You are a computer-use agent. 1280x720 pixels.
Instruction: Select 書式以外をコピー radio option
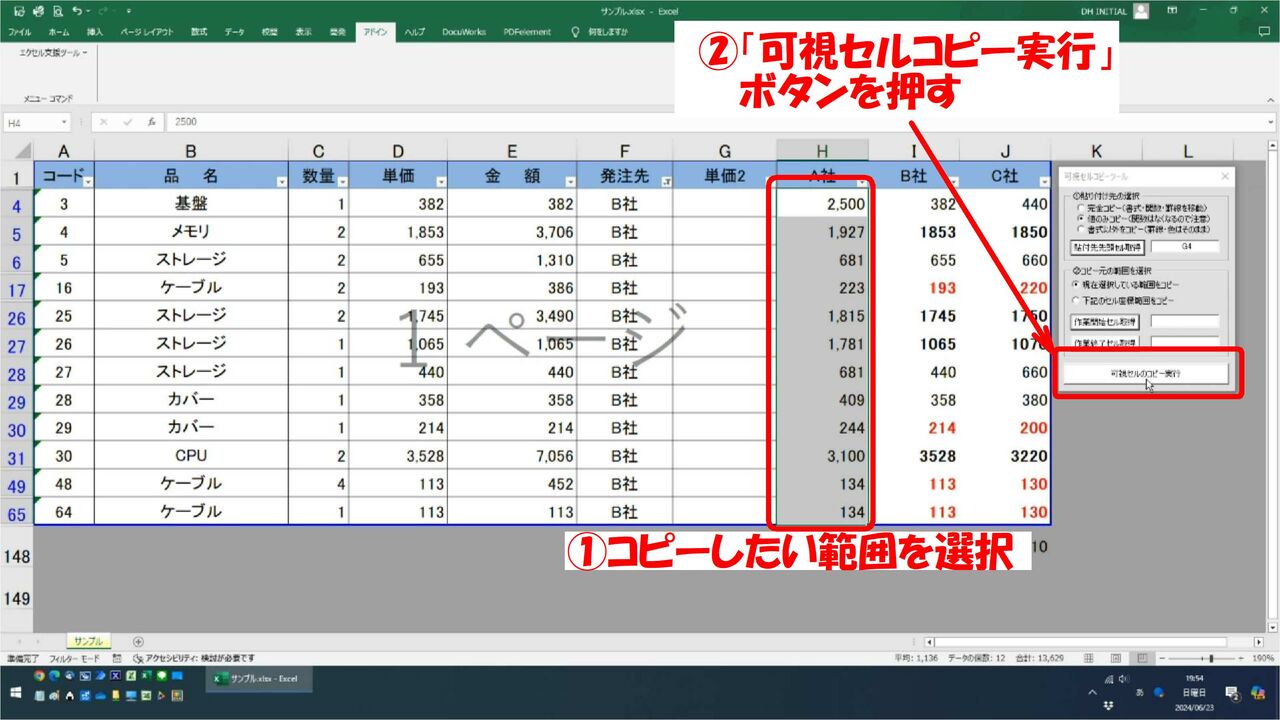click(1079, 227)
